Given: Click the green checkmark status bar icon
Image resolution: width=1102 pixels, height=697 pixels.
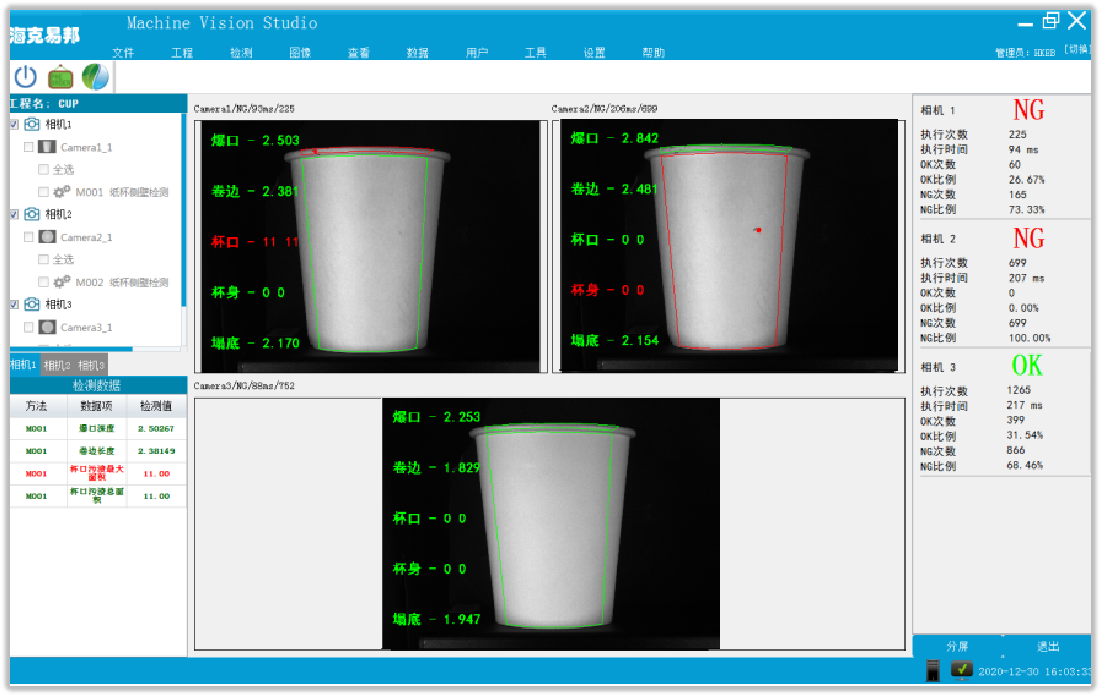Looking at the screenshot, I should [962, 669].
